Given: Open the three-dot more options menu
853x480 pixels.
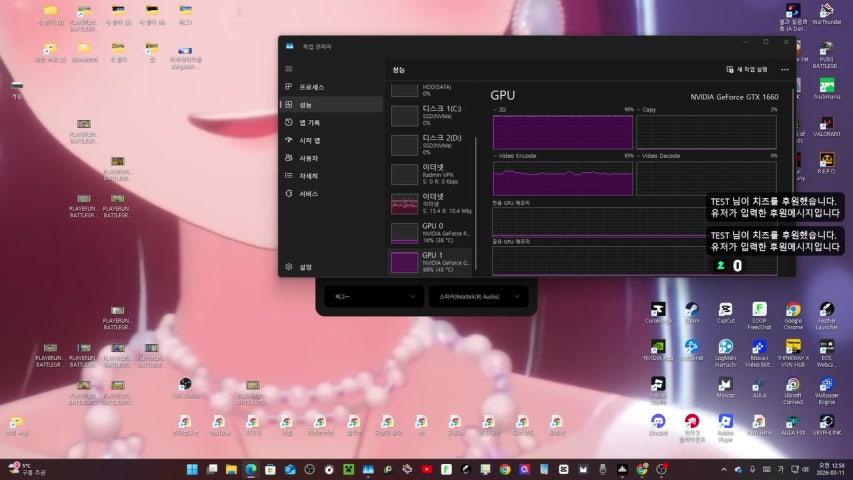Looking at the screenshot, I should 785,70.
